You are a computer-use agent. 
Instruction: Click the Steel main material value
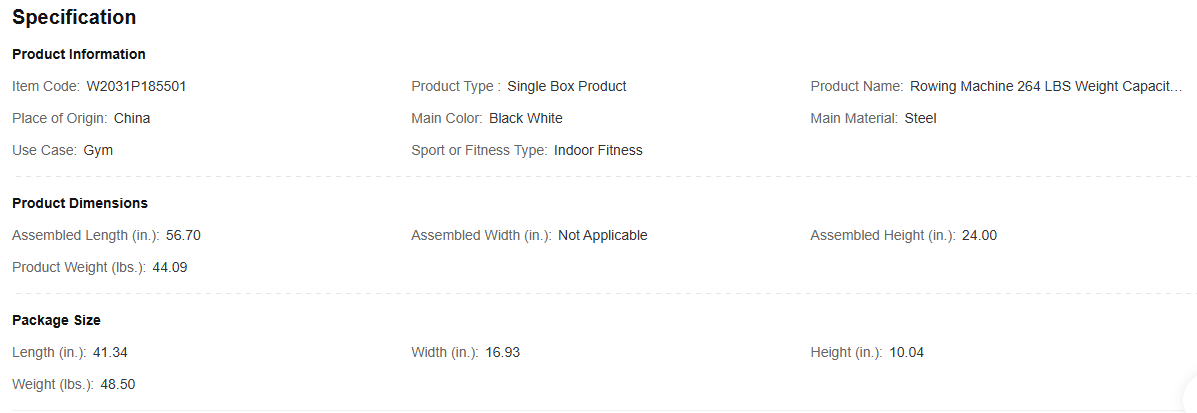tap(921, 119)
